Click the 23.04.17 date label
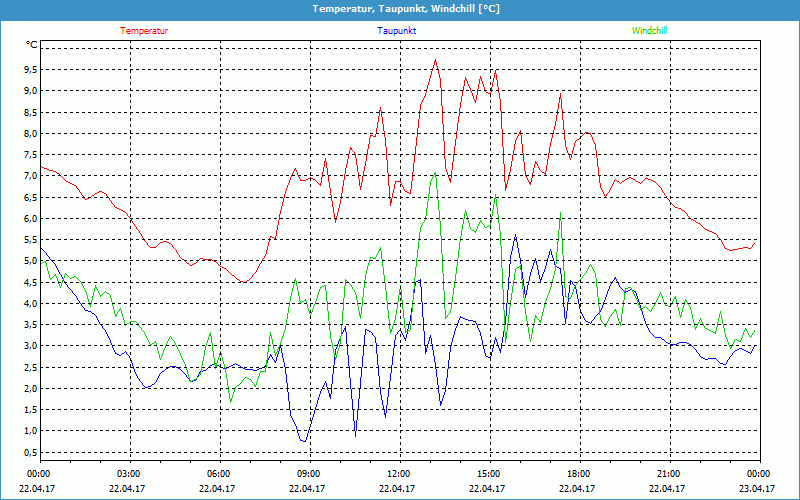Screen dimensions: 800x500 [758, 489]
